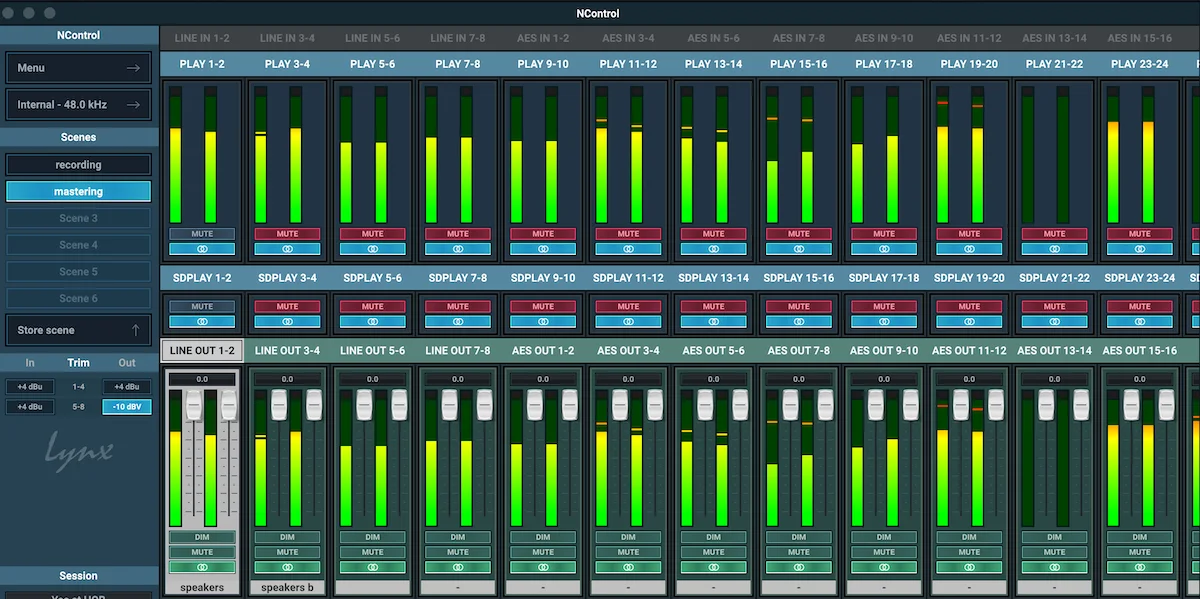Toggle stereo link icon under SDPLAY 11-12
1200x599 pixels.
pyautogui.click(x=628, y=322)
